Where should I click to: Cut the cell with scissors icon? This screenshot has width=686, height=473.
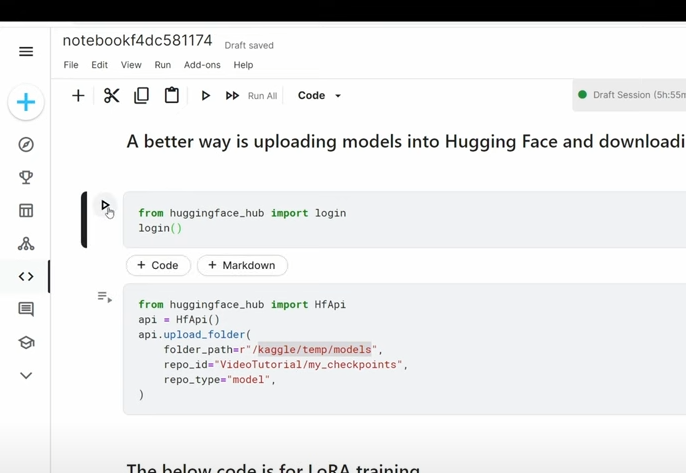pos(112,95)
